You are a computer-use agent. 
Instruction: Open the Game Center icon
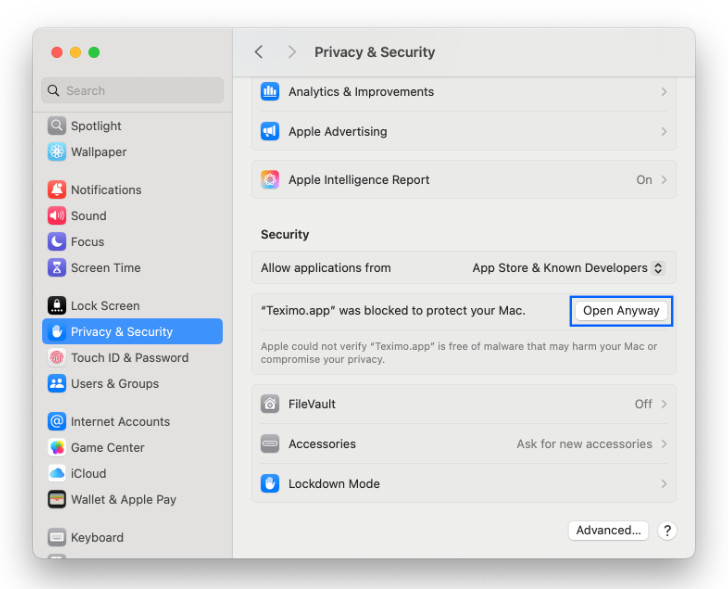(x=57, y=448)
